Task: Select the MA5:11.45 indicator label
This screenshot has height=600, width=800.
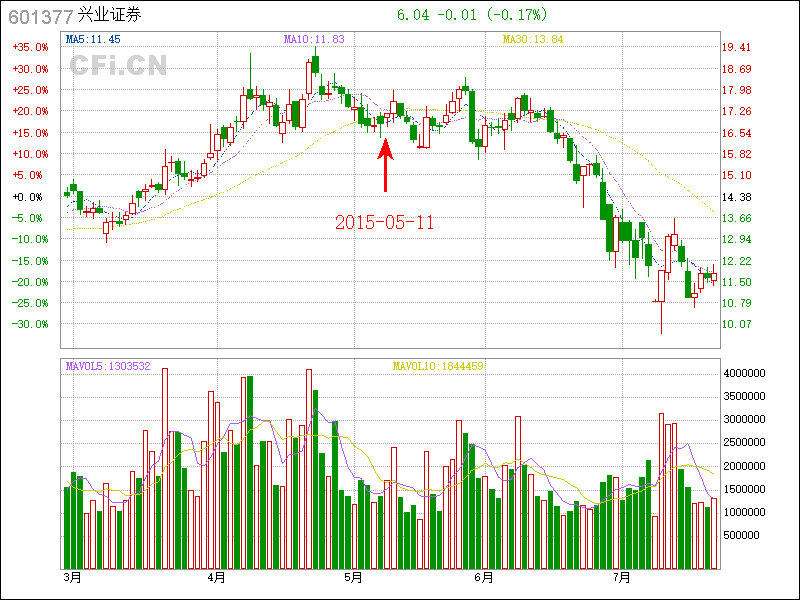Action: 93,39
